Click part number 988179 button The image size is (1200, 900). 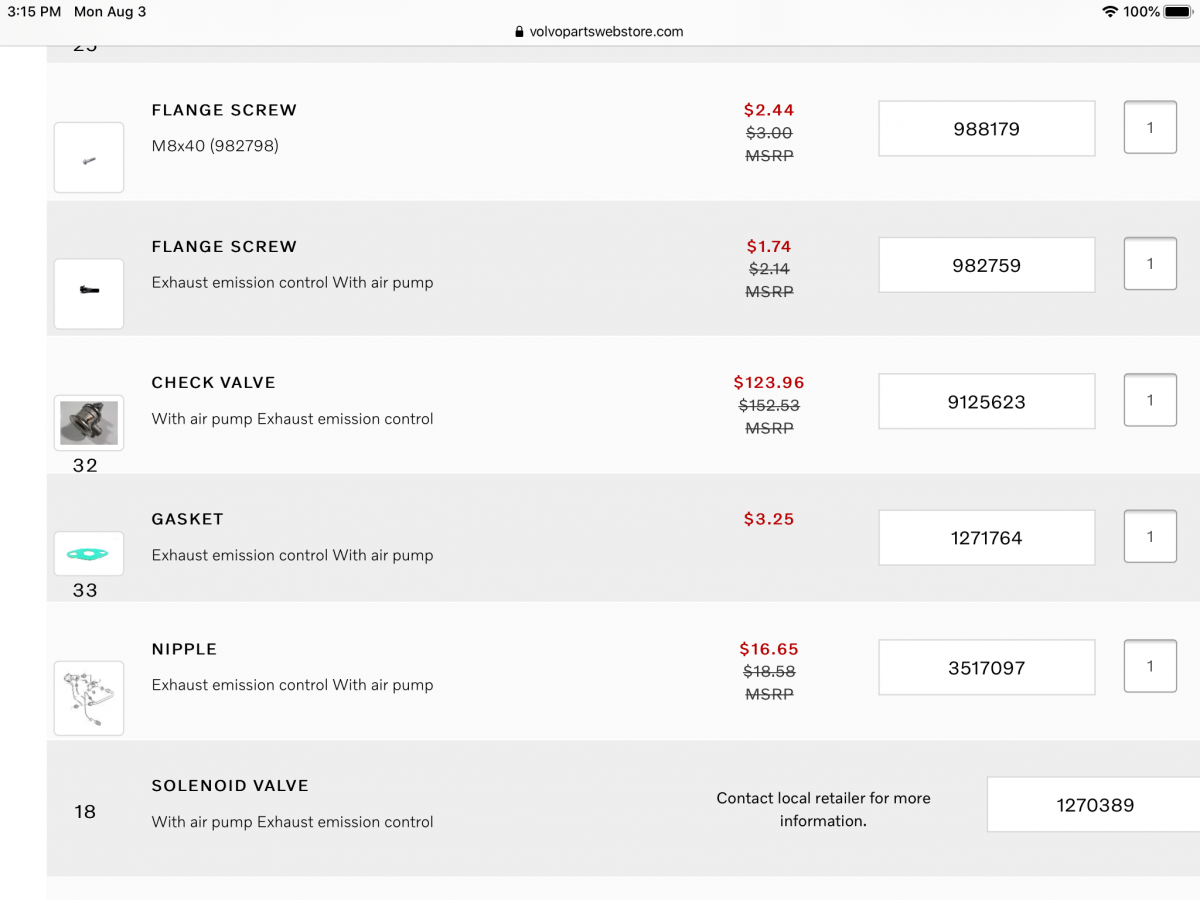(986, 129)
